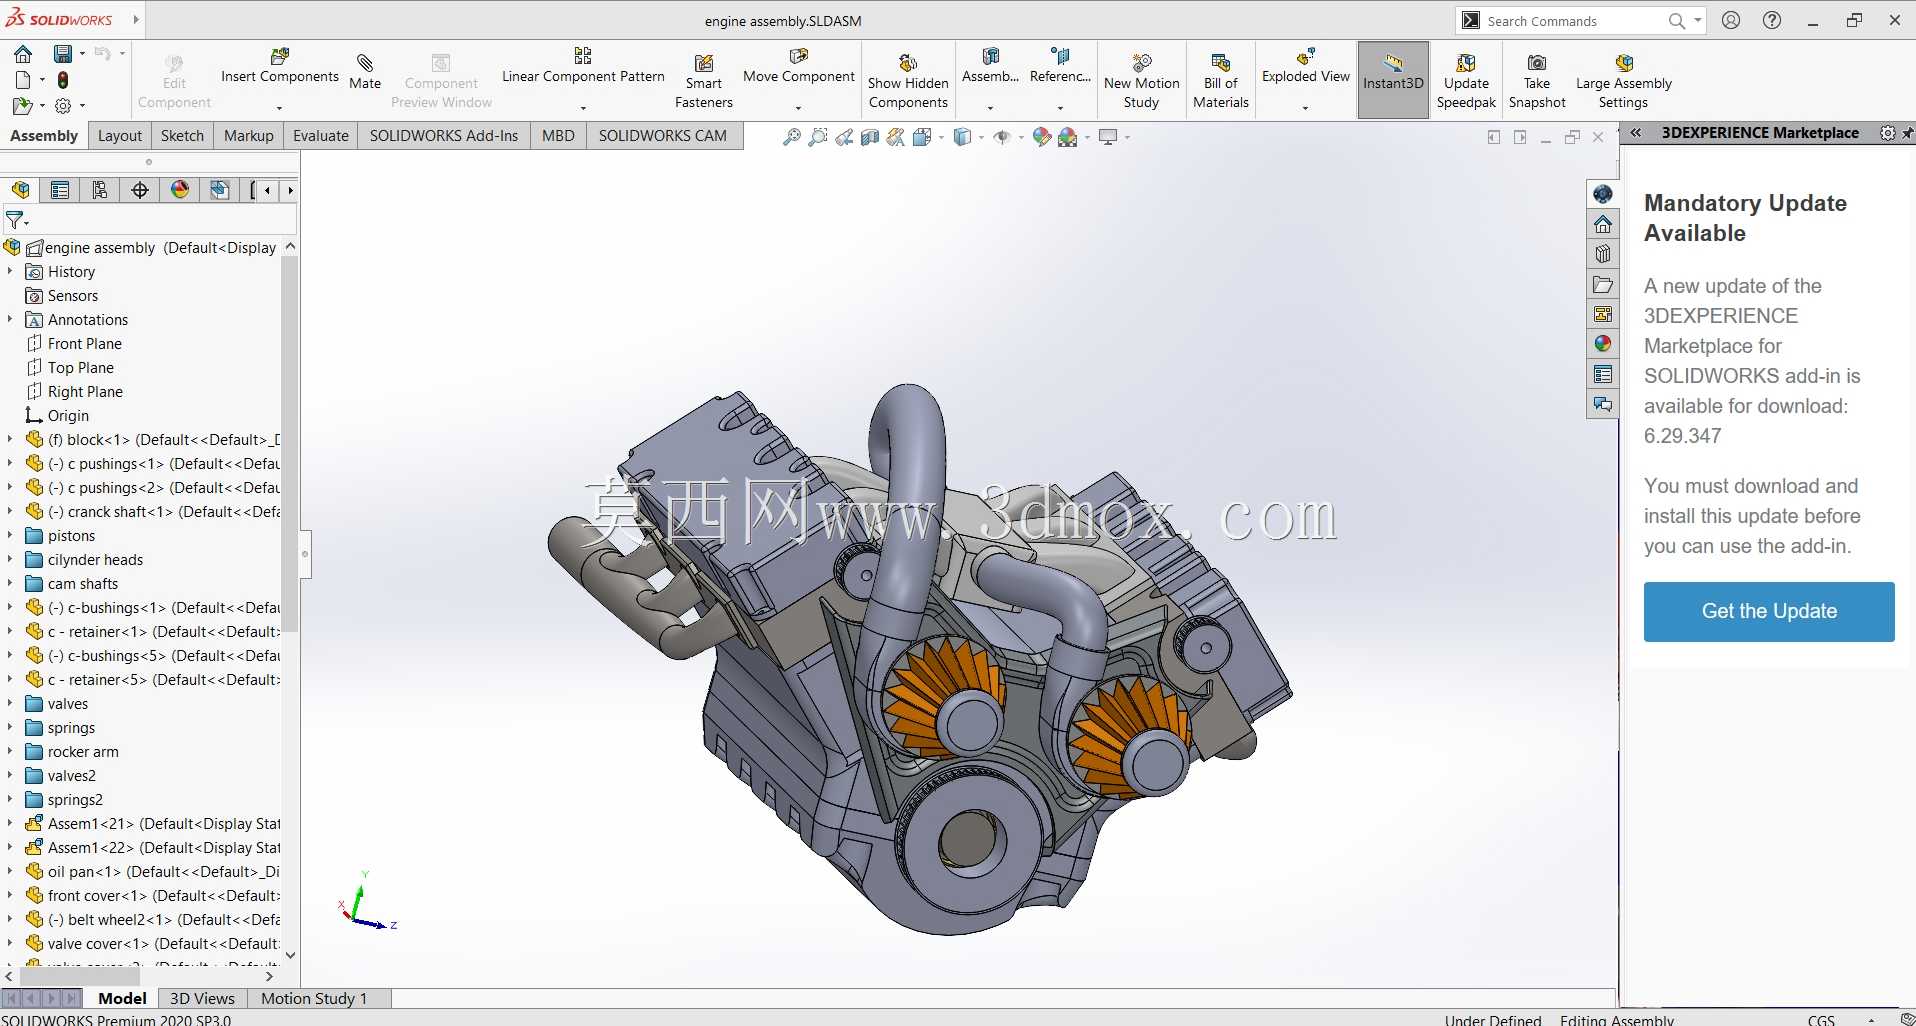The width and height of the screenshot is (1916, 1026).
Task: Switch to the Sketch tab
Action: click(x=182, y=136)
